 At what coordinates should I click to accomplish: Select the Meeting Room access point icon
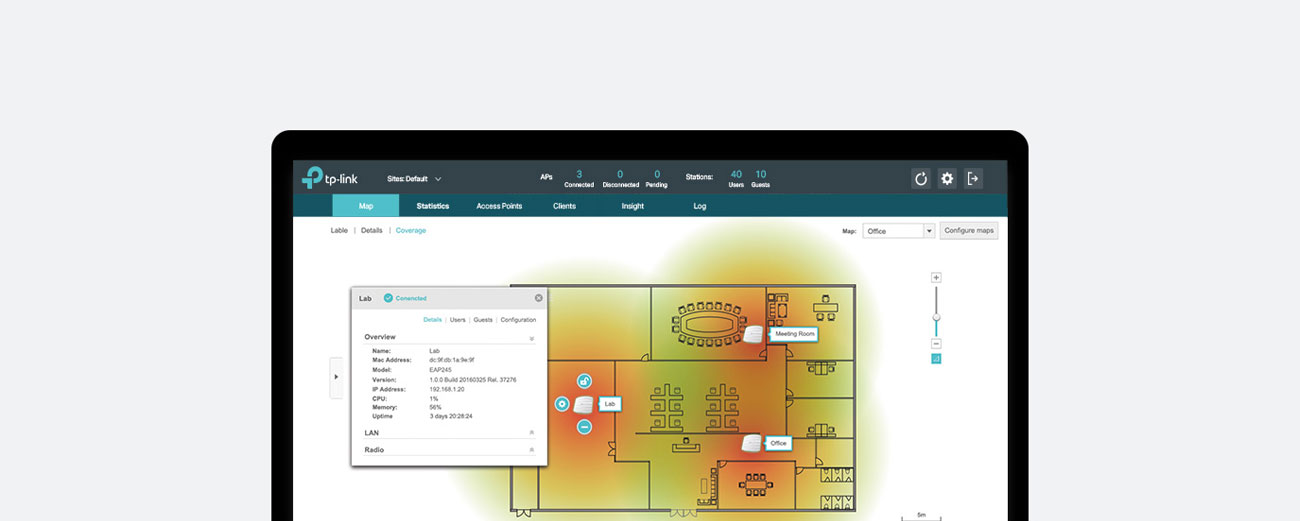click(753, 334)
